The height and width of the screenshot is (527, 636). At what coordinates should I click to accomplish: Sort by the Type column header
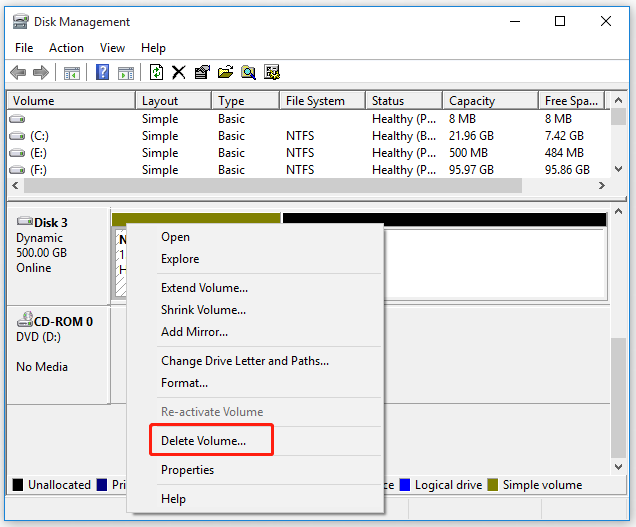point(246,101)
